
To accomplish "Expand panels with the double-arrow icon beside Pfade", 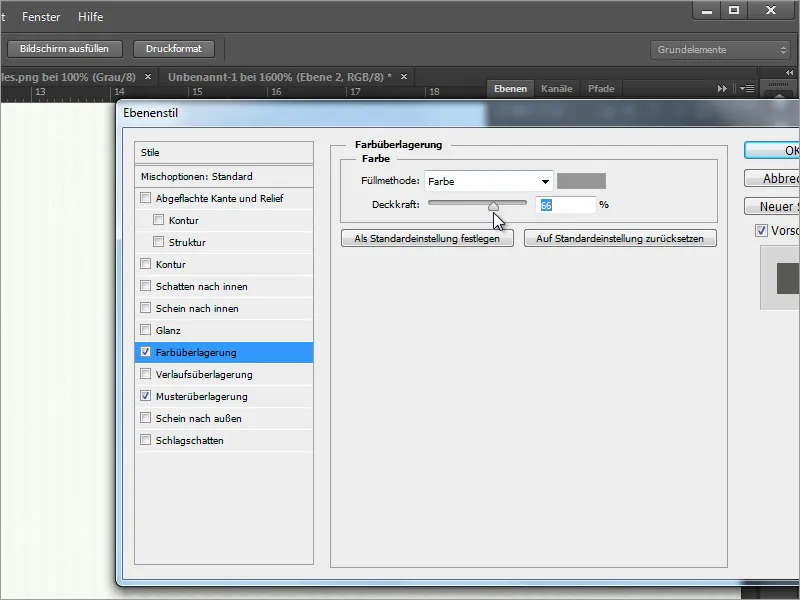I will click(x=722, y=89).
